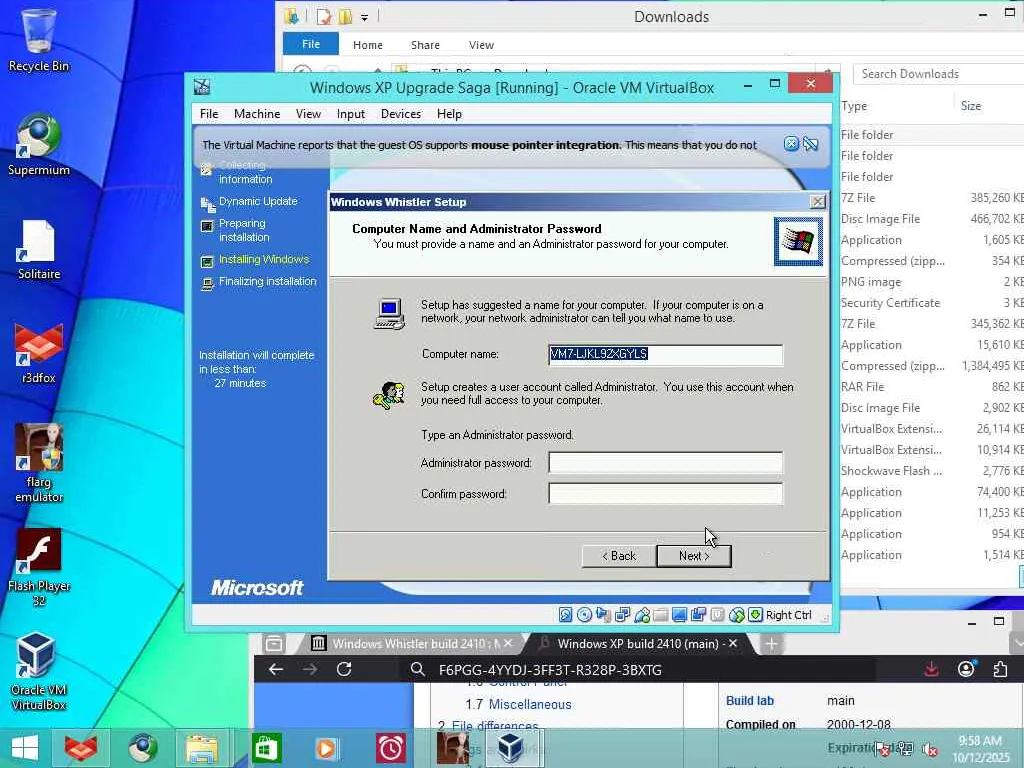Click the network adapters indicator in VirtualBox status bar
1024x768 pixels.
622,615
